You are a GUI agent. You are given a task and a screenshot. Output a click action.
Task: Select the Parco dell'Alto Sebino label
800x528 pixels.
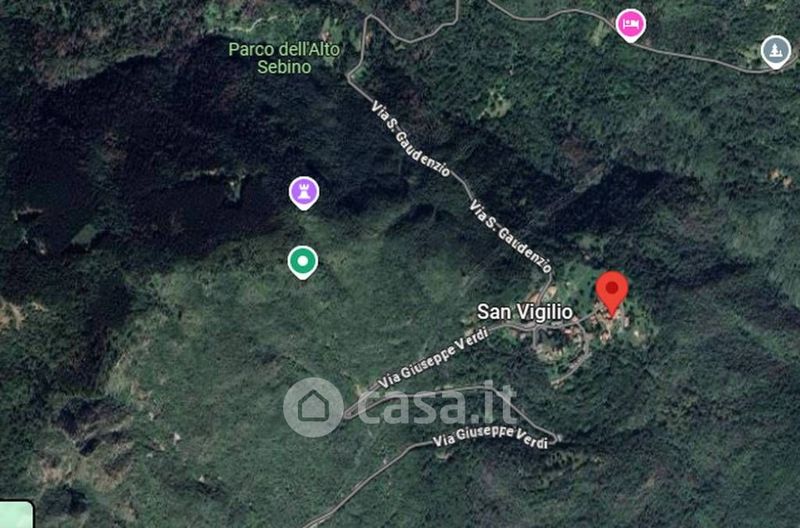[x=284, y=58]
